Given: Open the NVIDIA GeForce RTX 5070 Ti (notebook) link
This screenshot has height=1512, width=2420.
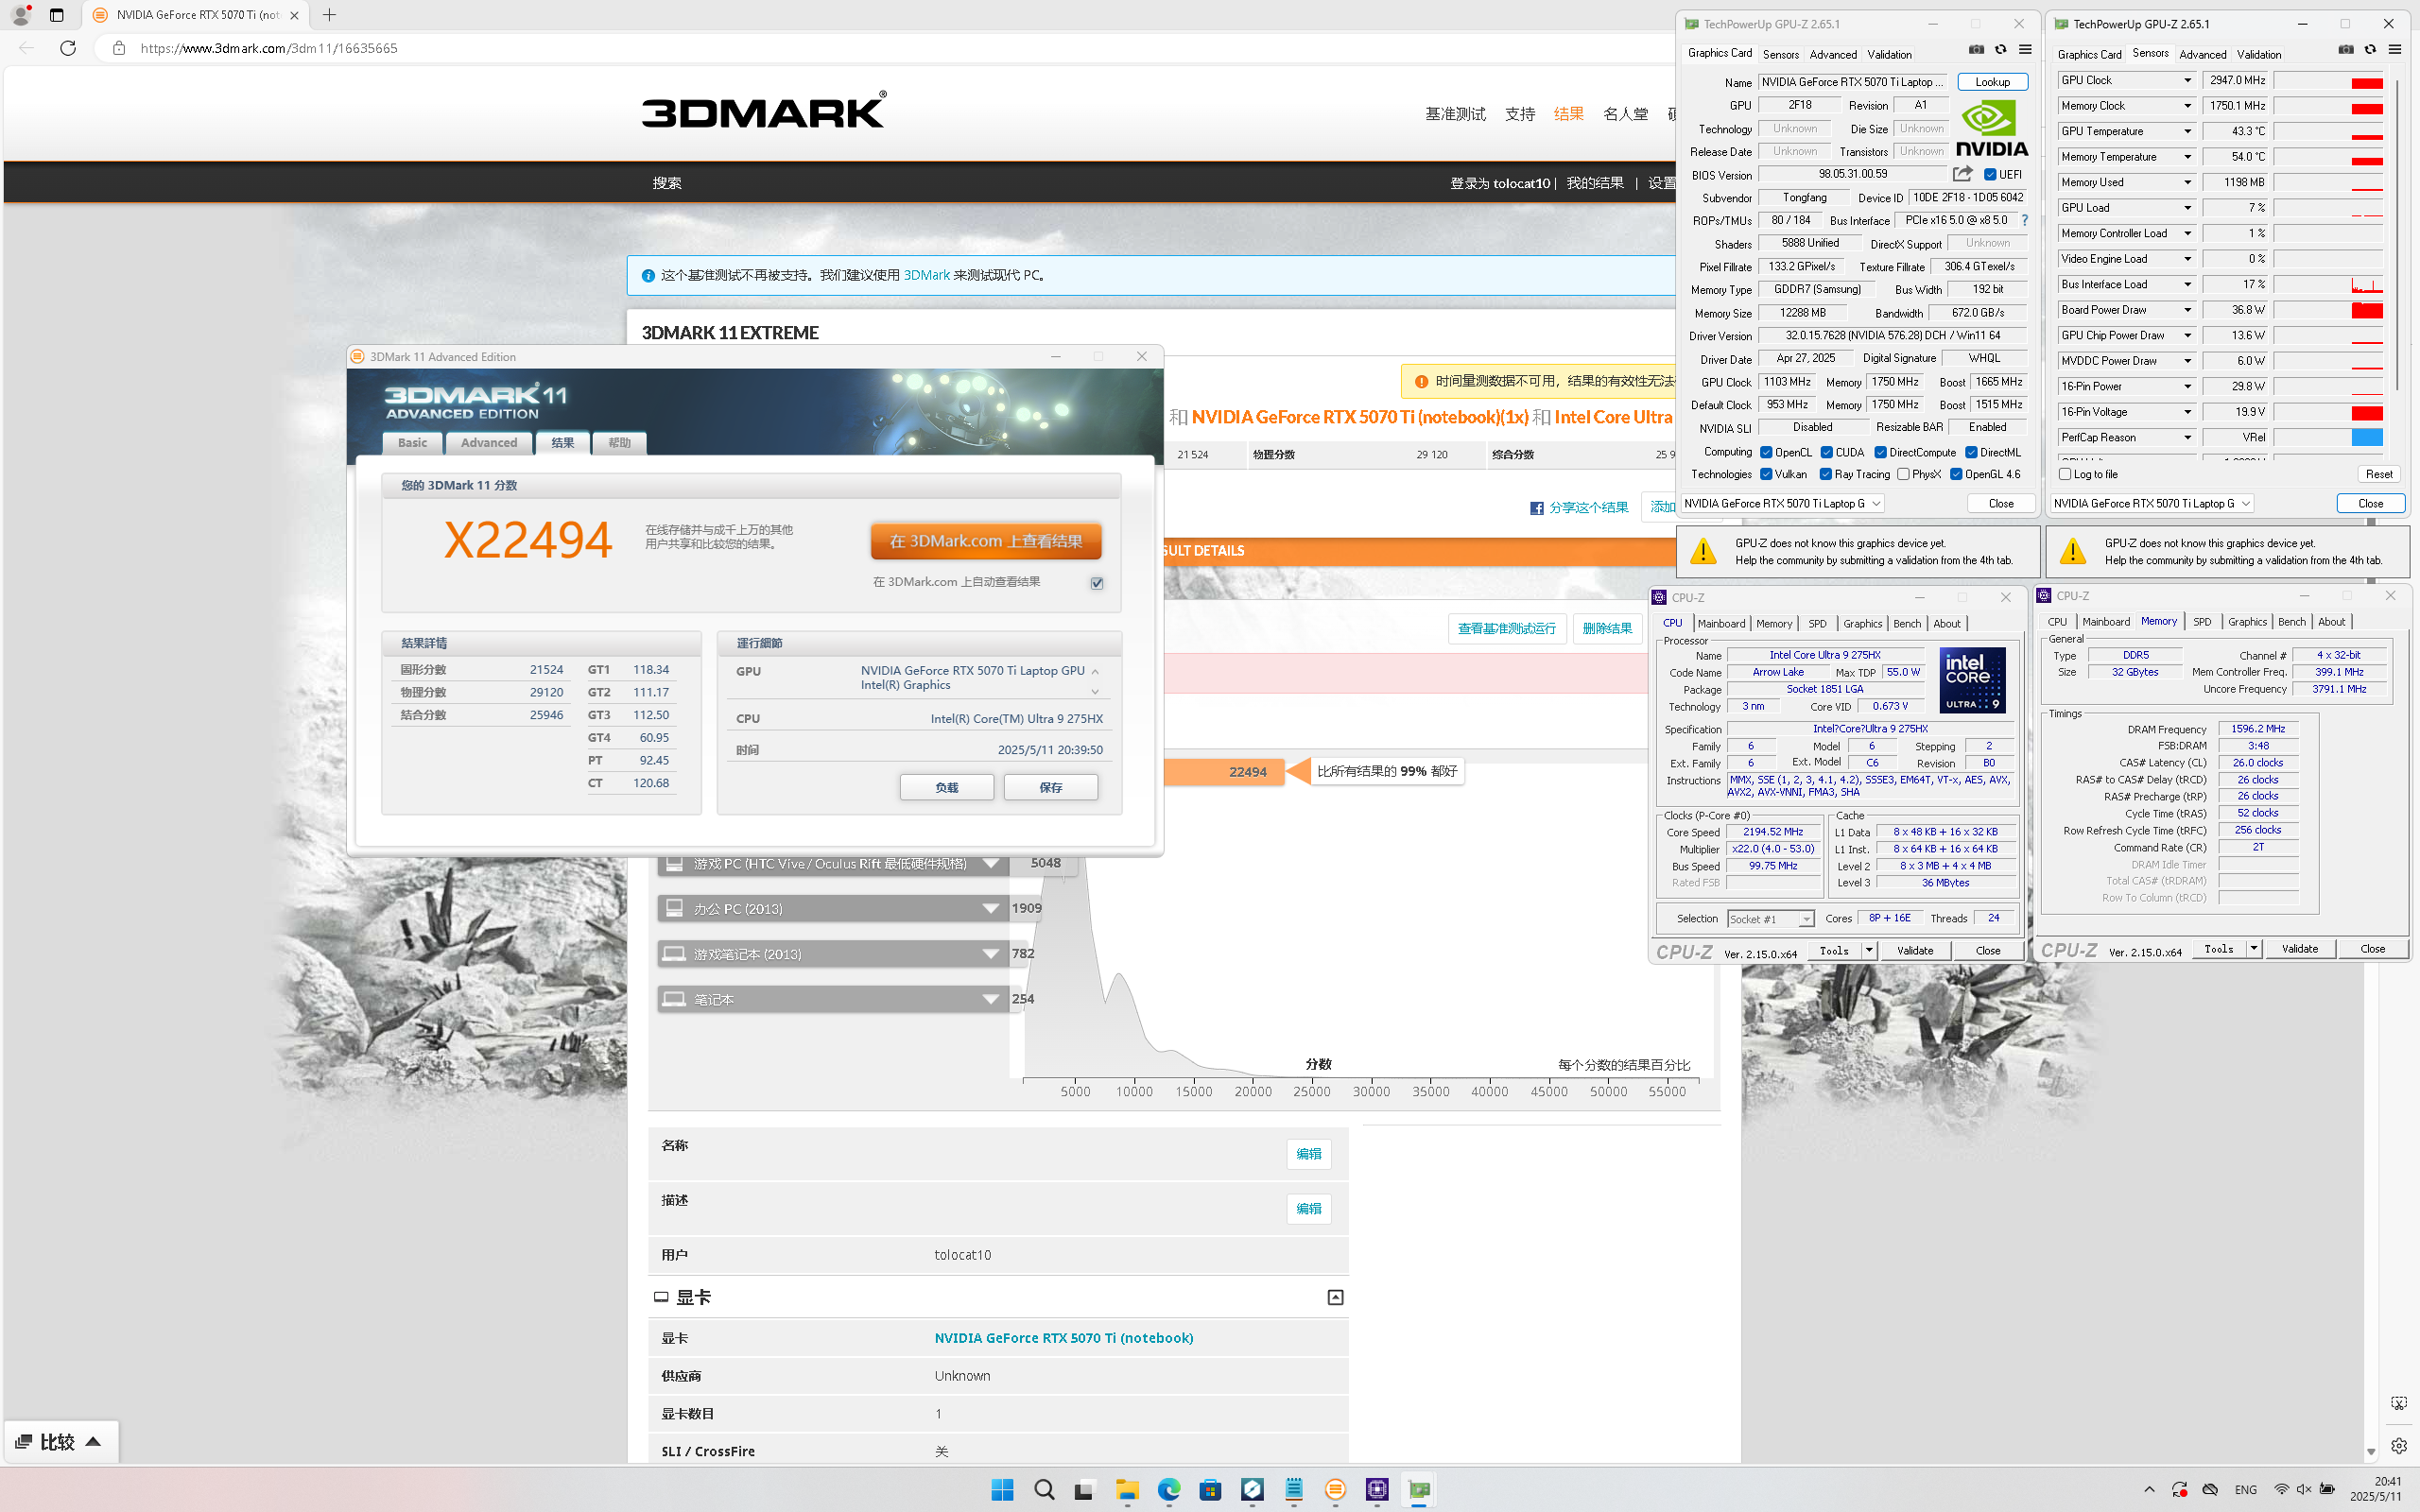Looking at the screenshot, I should [1063, 1338].
